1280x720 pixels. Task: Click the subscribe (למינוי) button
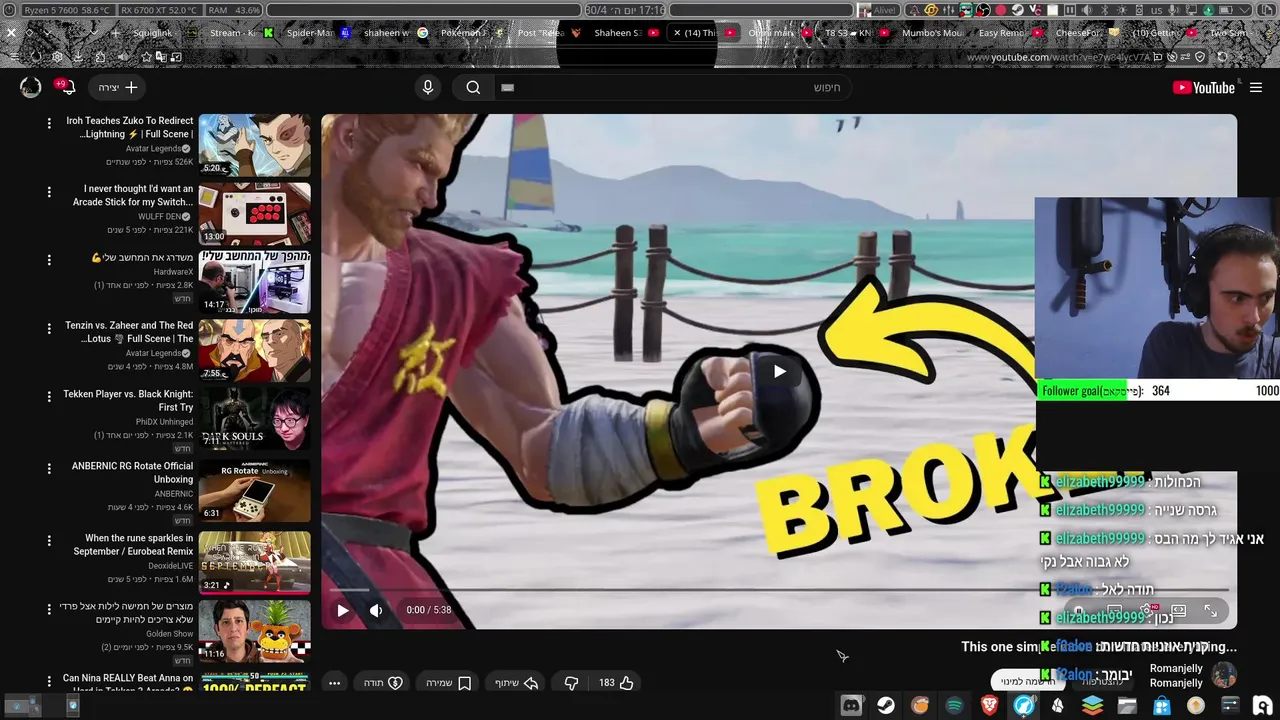[x=1029, y=682]
